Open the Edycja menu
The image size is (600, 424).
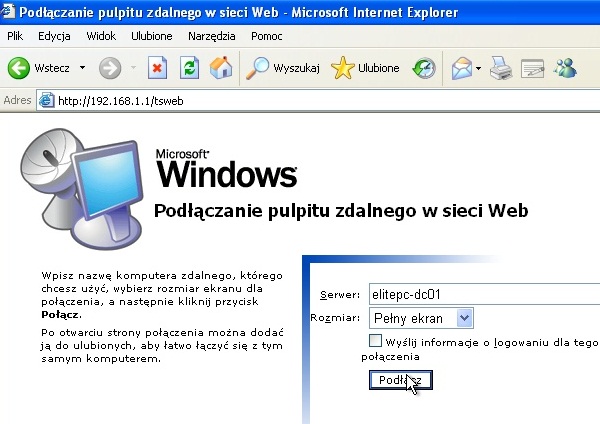click(x=54, y=36)
